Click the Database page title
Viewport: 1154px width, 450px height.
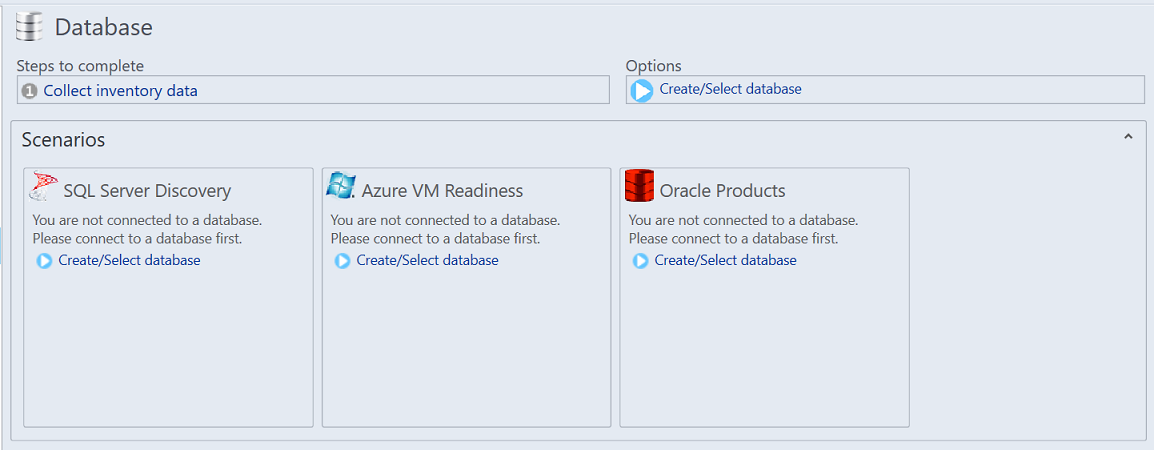pos(104,27)
